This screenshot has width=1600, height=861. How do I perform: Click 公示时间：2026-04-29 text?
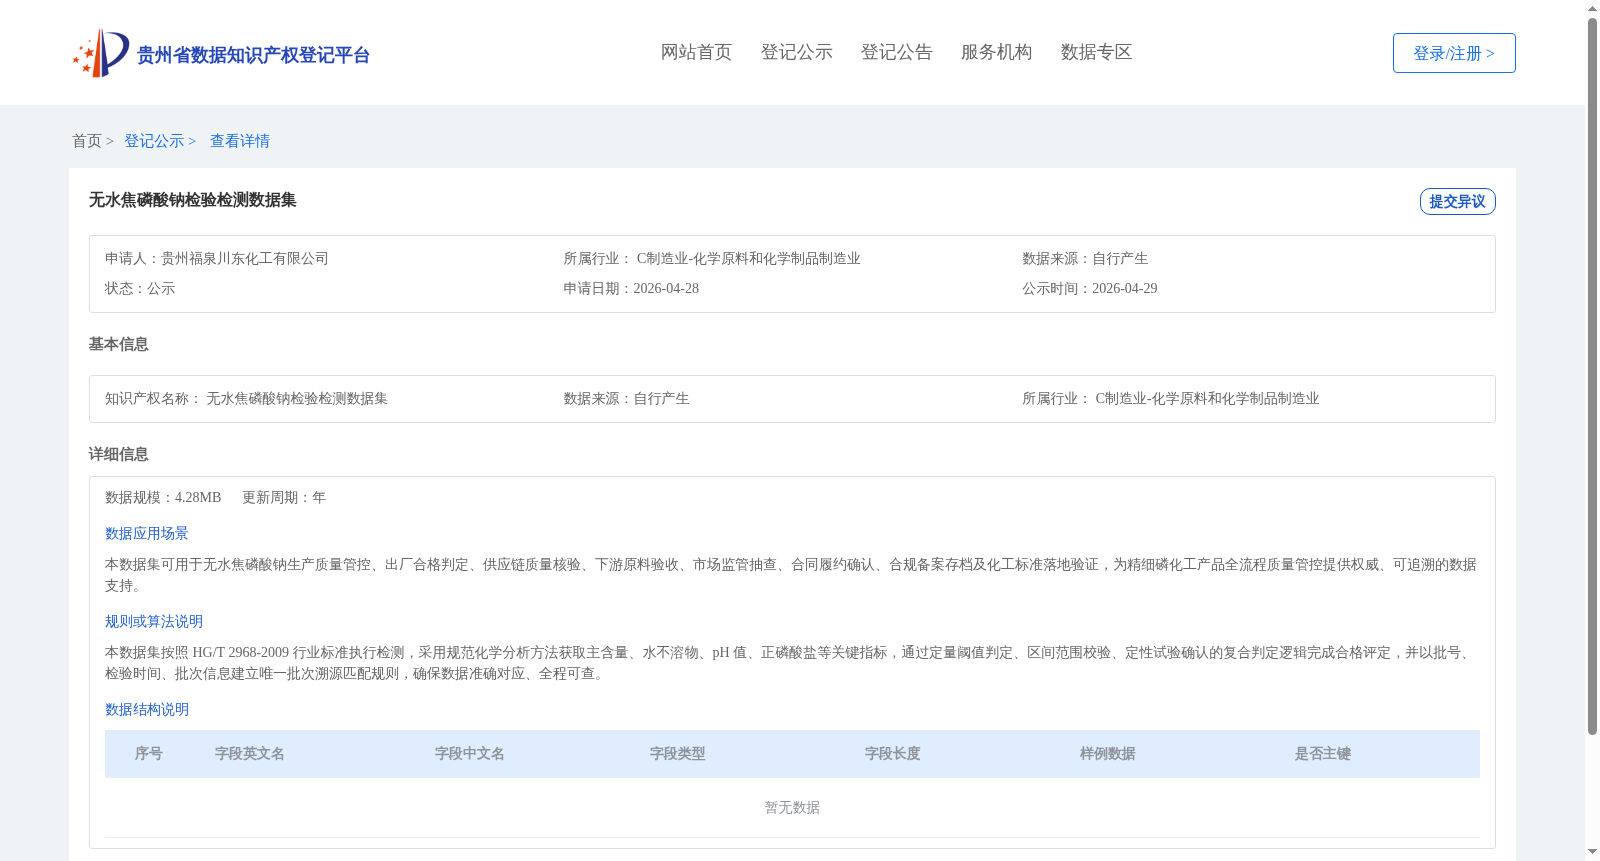click(1090, 288)
